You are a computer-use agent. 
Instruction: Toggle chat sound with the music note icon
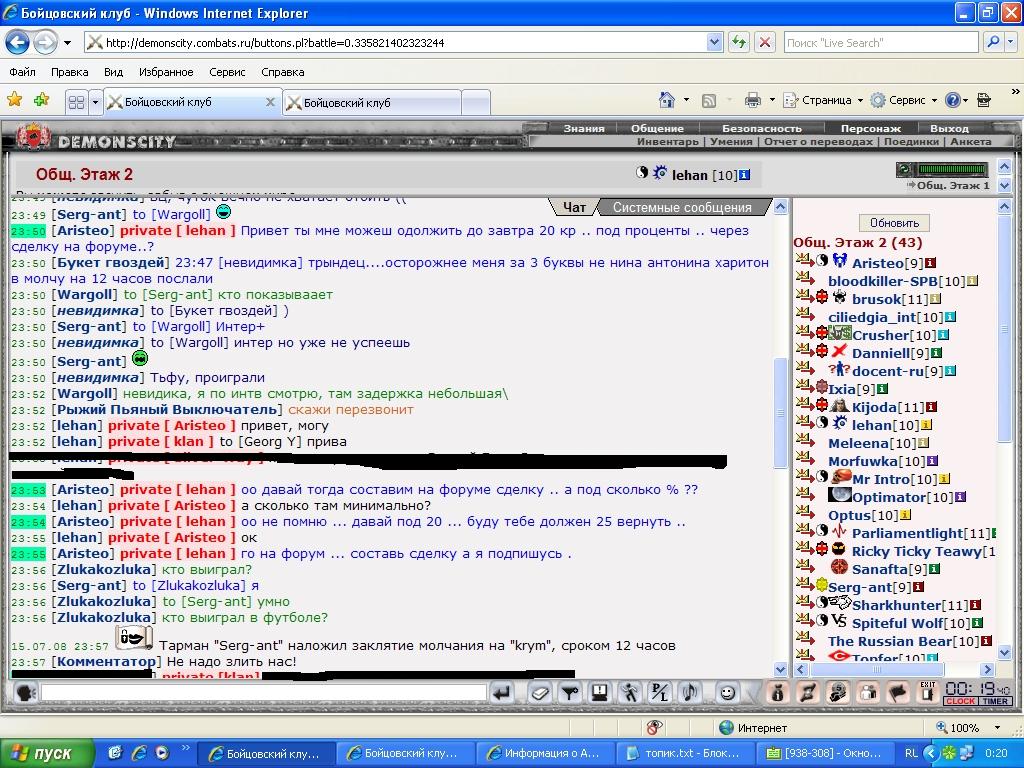point(690,692)
